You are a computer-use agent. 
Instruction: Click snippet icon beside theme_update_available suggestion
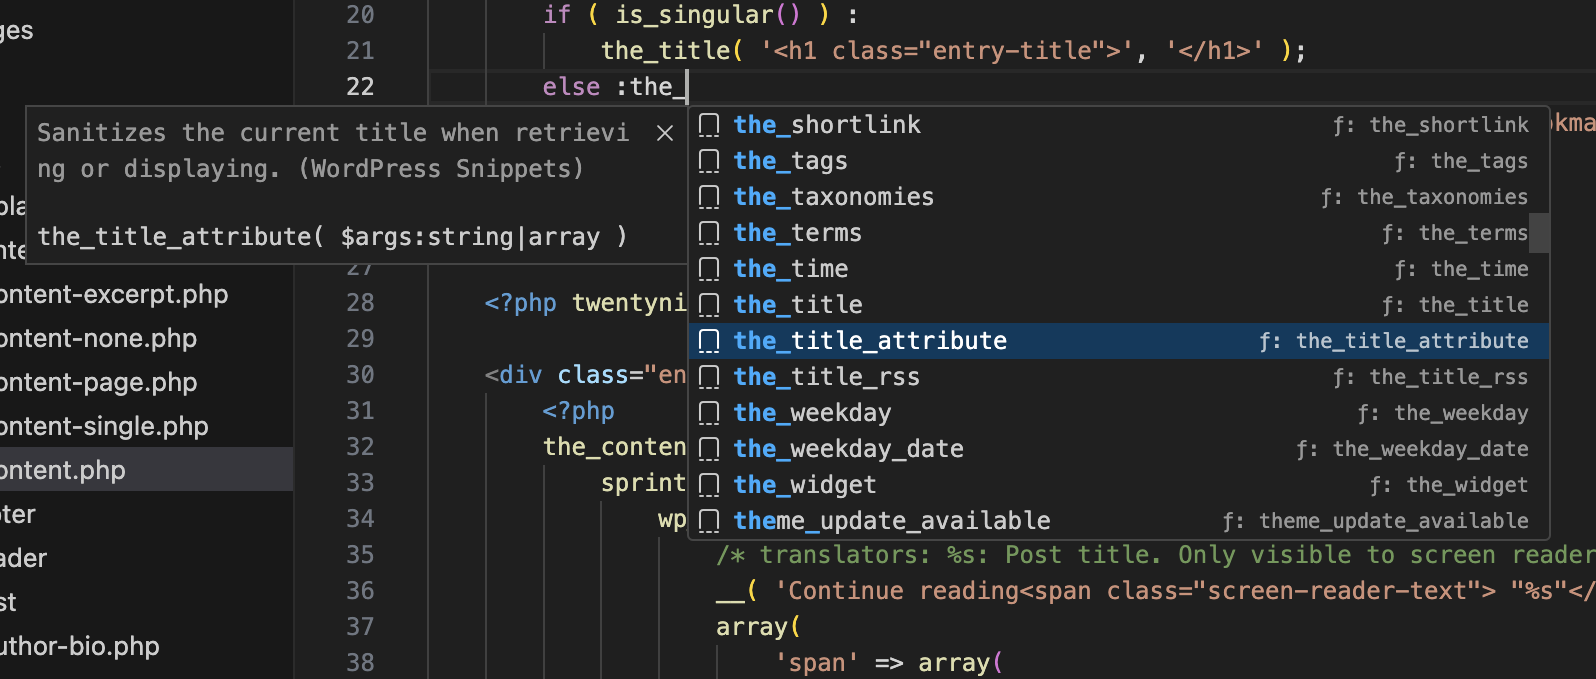click(709, 521)
